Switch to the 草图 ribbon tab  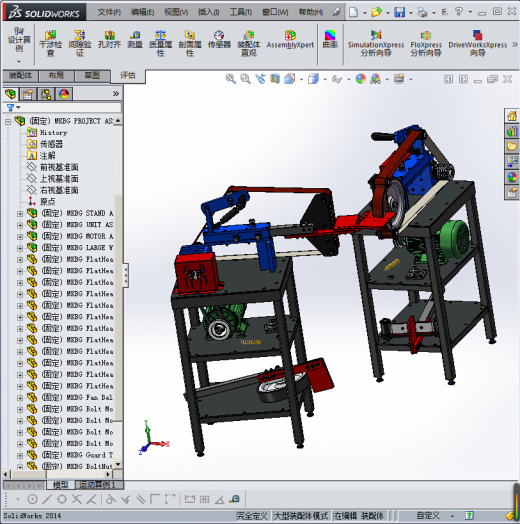tap(92, 76)
